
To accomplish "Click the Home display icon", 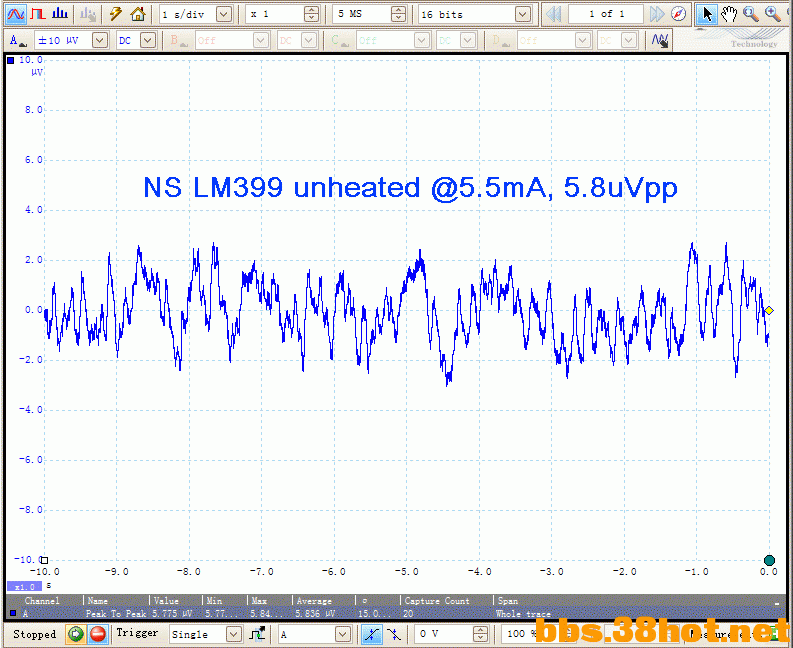I will [x=138, y=14].
